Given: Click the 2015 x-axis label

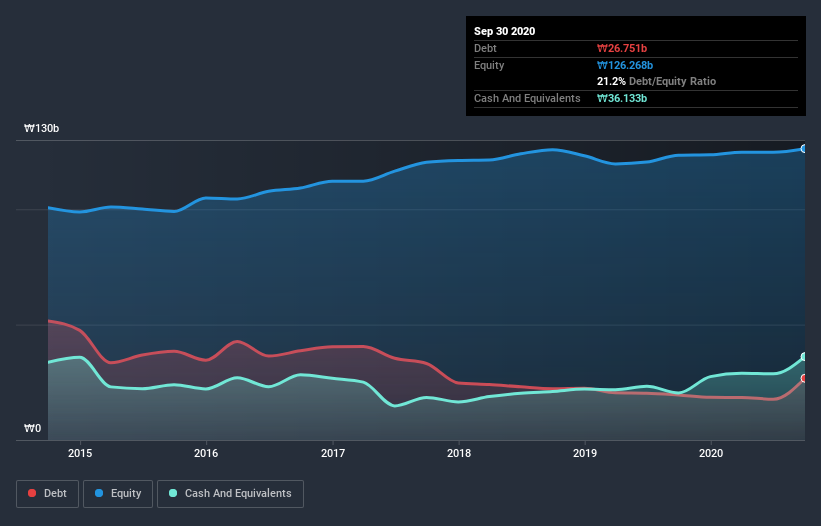Looking at the screenshot, I should point(80,453).
